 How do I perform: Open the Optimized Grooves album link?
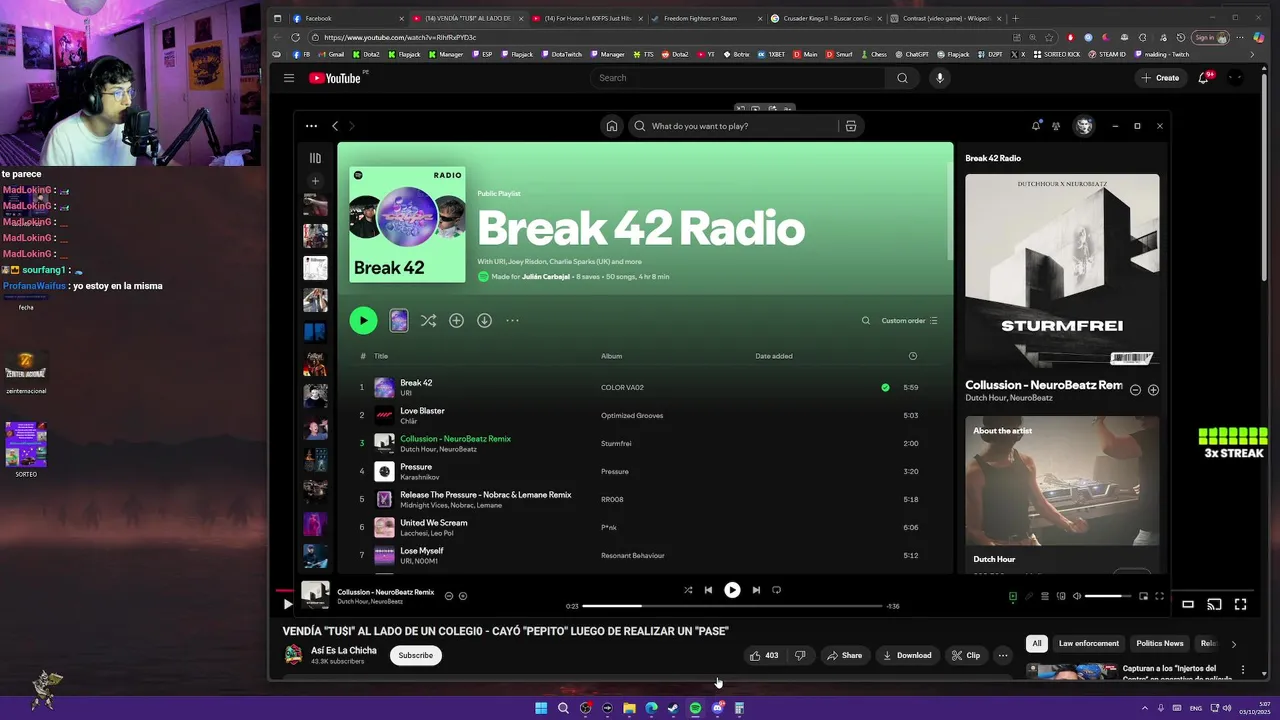click(x=632, y=415)
